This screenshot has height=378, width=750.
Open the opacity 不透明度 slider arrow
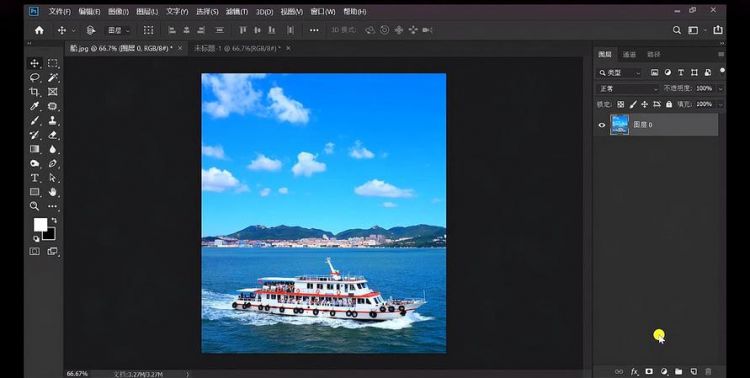[720, 89]
